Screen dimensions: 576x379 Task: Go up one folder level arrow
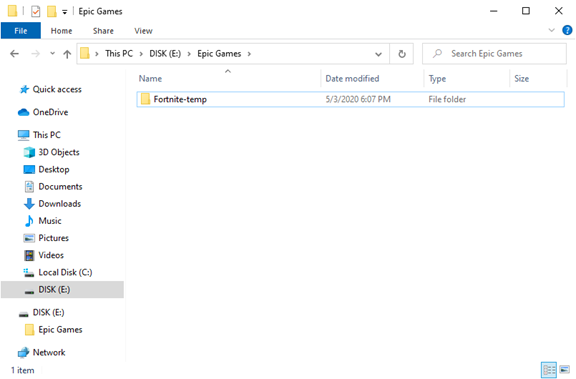point(67,54)
